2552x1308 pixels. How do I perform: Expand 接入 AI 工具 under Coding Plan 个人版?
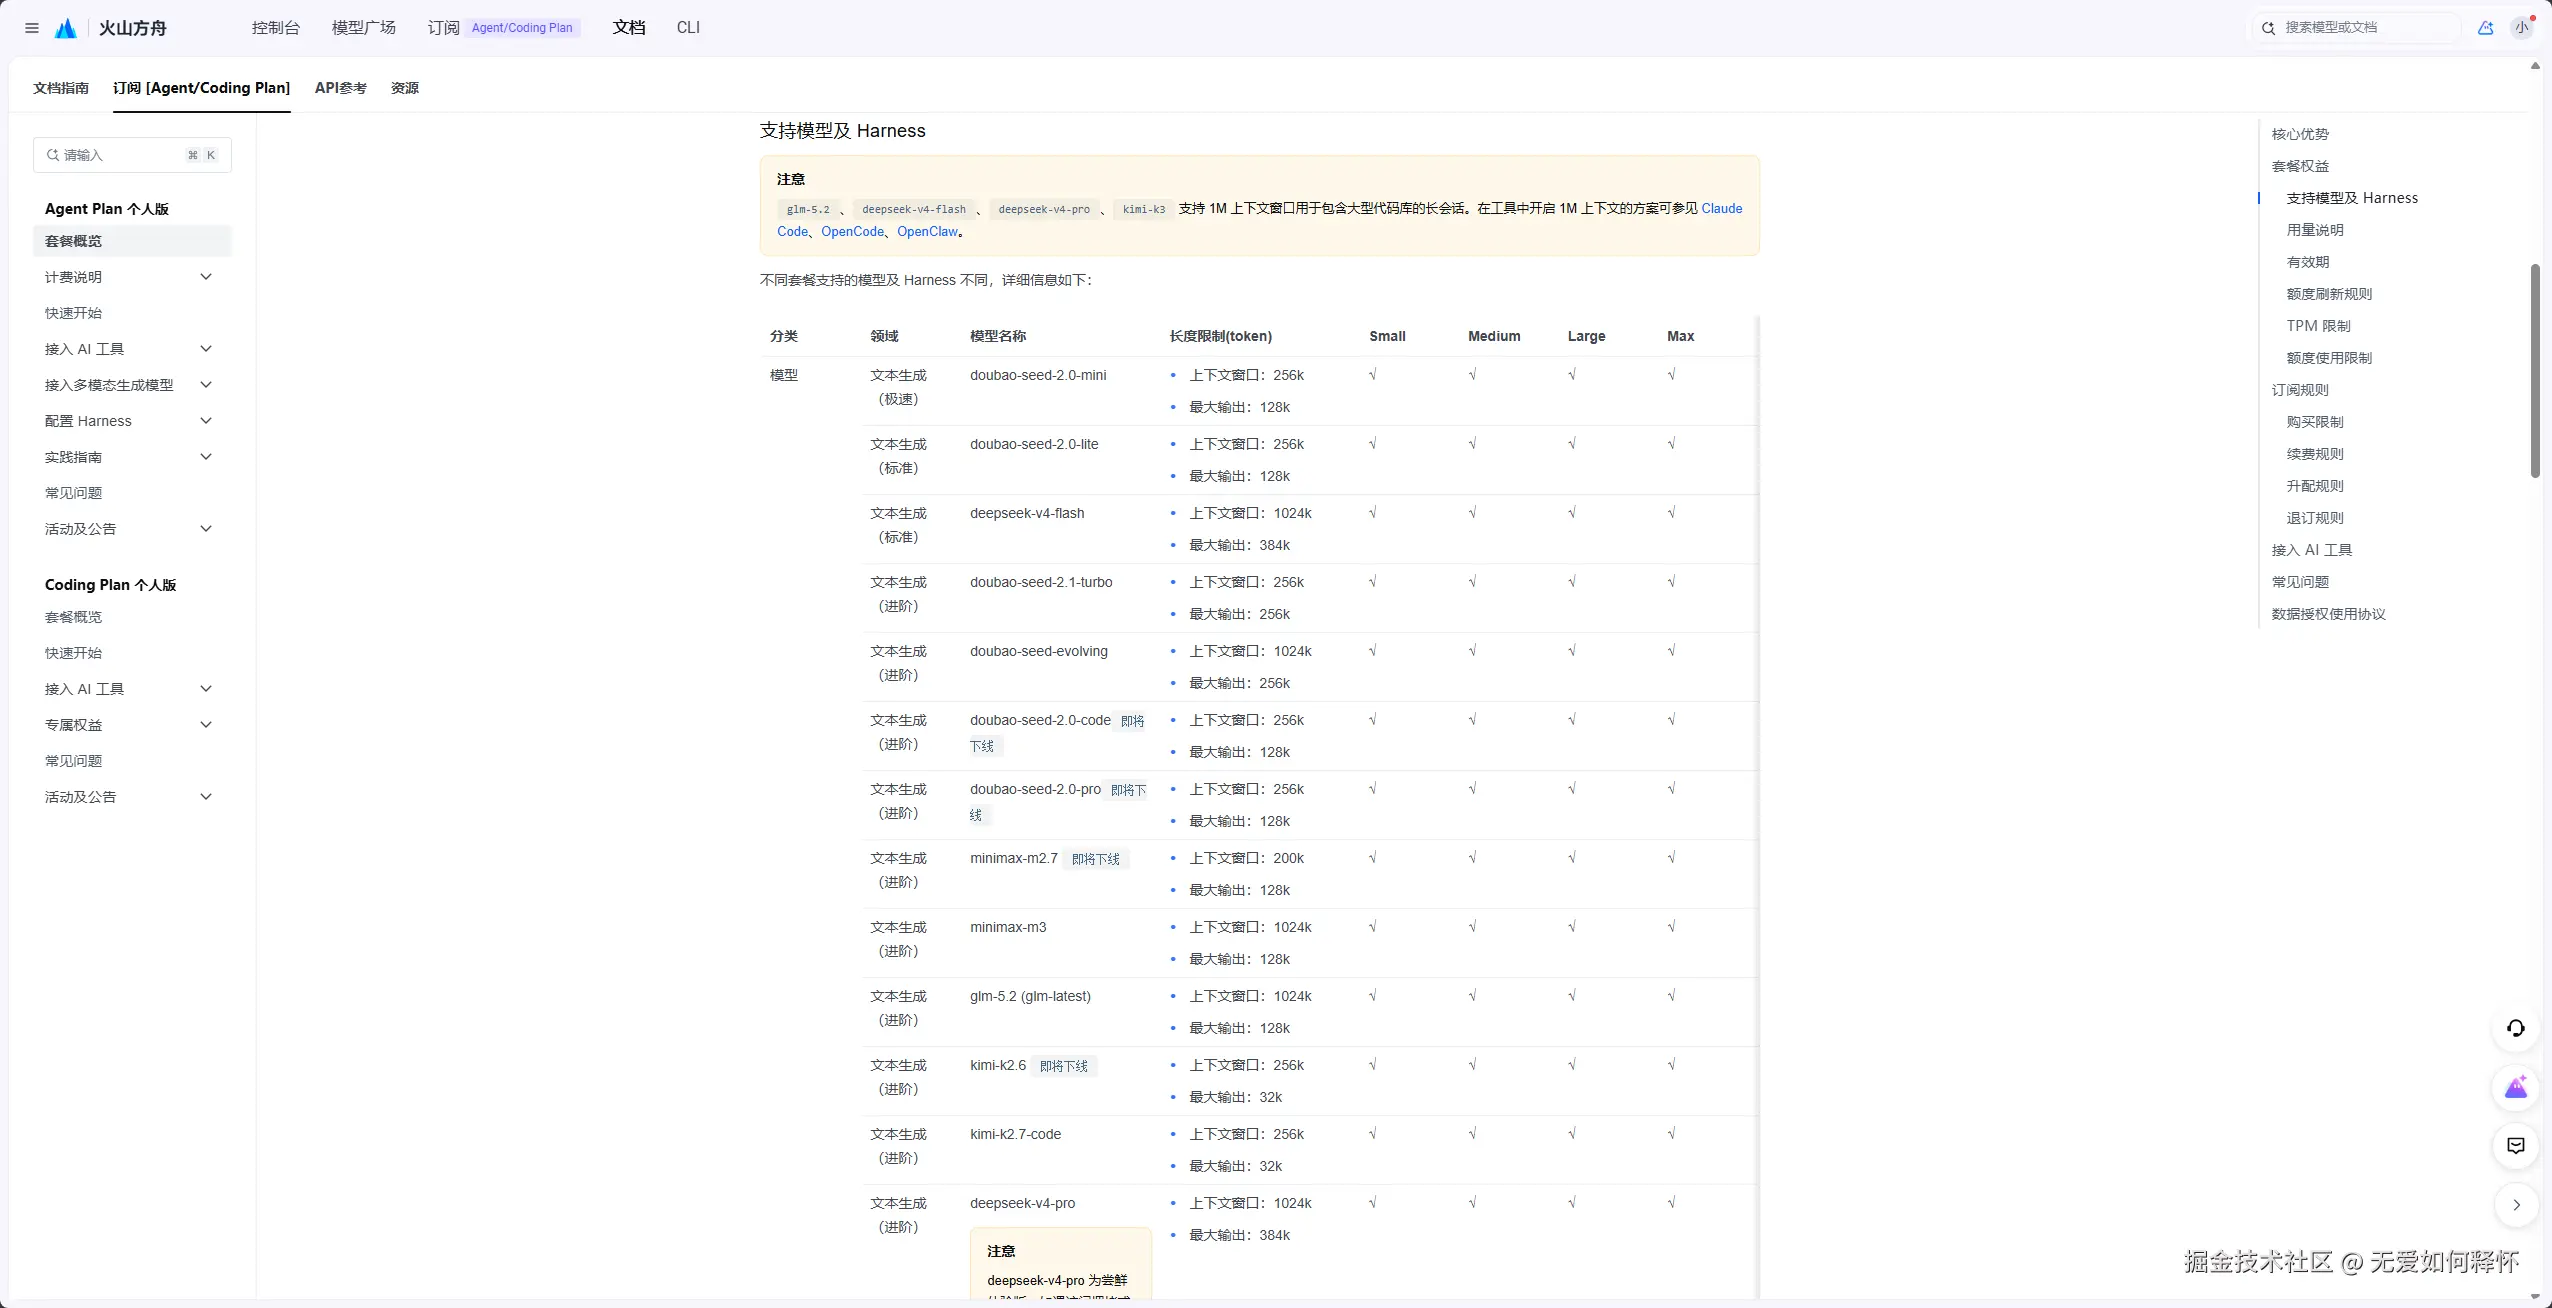pos(206,689)
